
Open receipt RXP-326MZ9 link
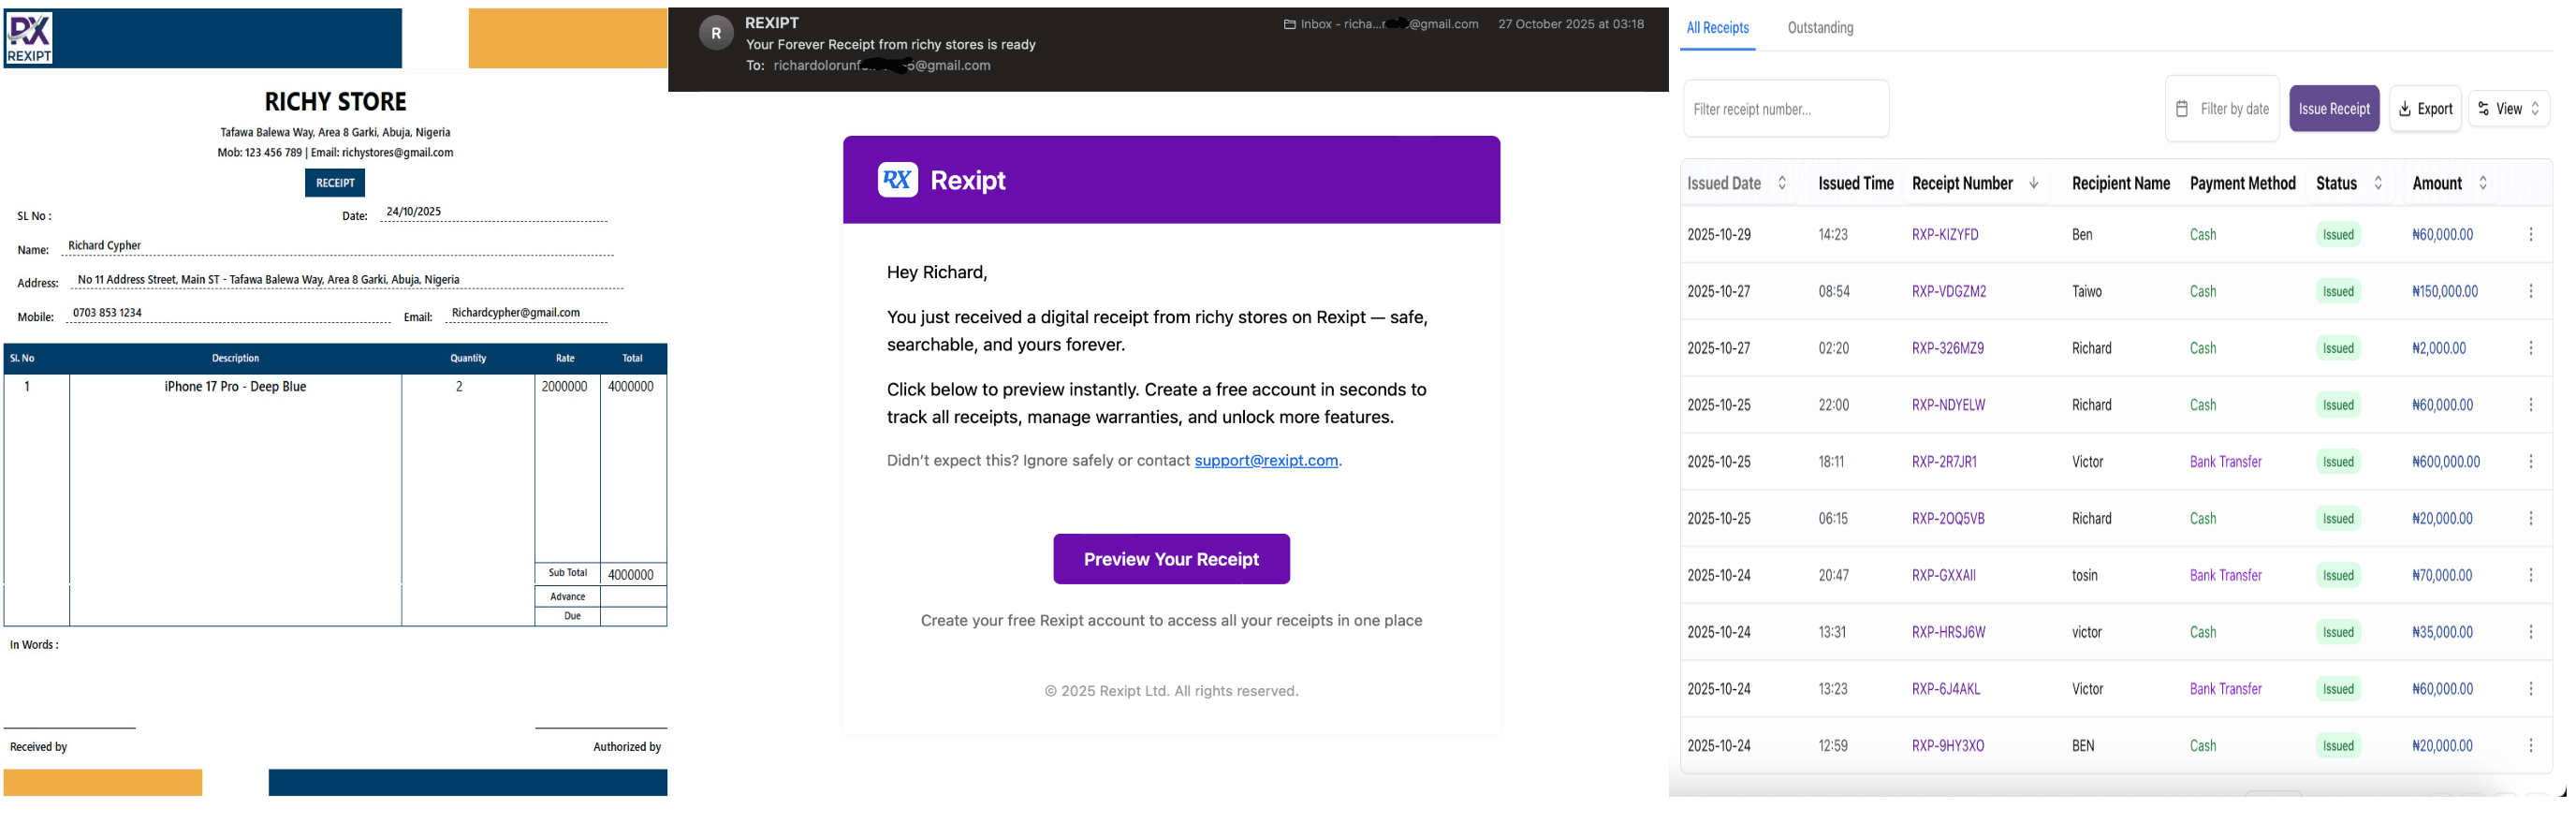coord(1947,349)
